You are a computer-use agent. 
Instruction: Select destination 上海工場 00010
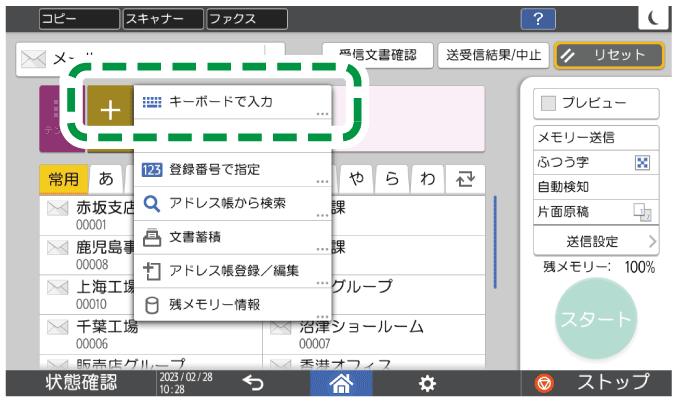click(x=87, y=295)
